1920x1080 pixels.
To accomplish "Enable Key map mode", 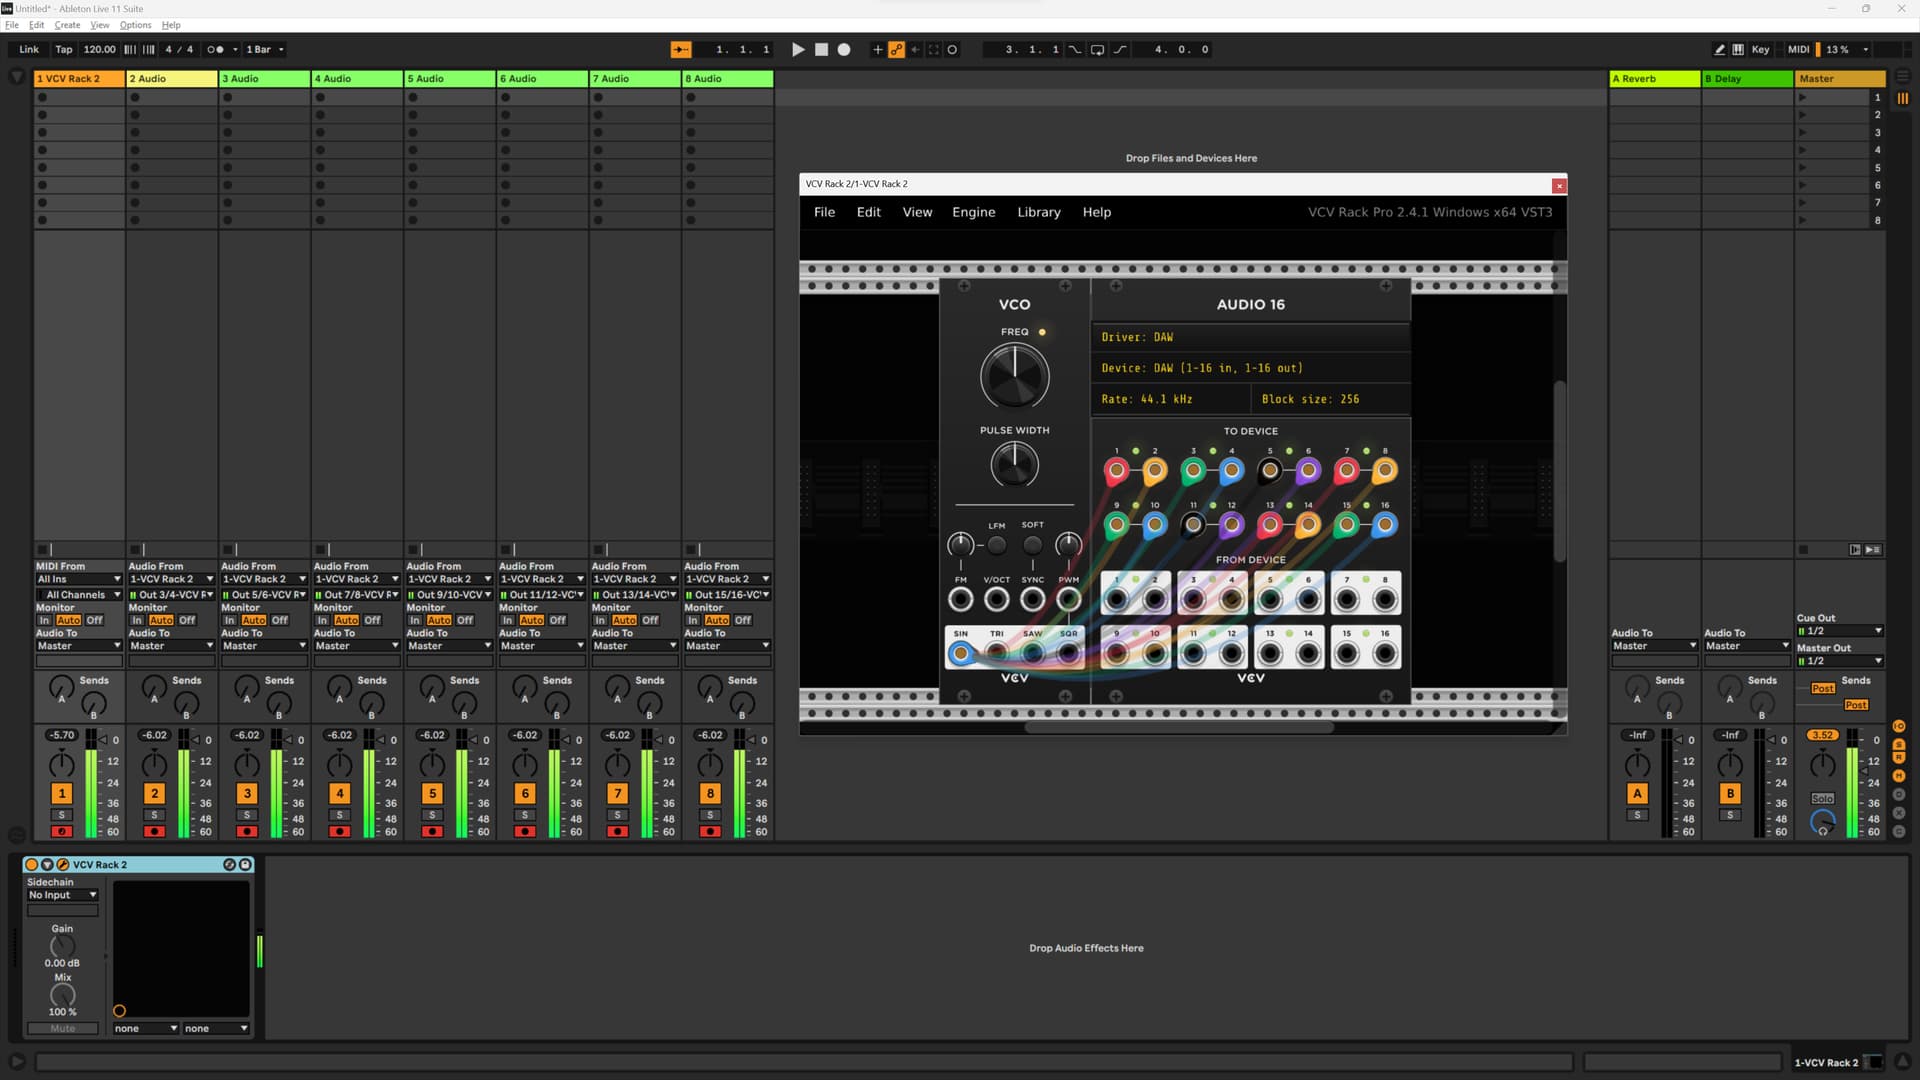I will click(1760, 49).
